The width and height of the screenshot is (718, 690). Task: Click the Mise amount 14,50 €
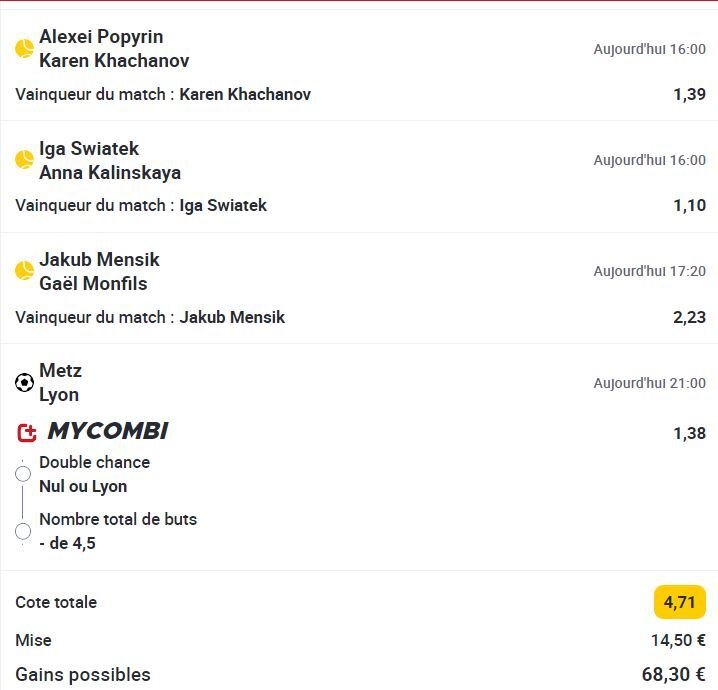pyautogui.click(x=678, y=640)
